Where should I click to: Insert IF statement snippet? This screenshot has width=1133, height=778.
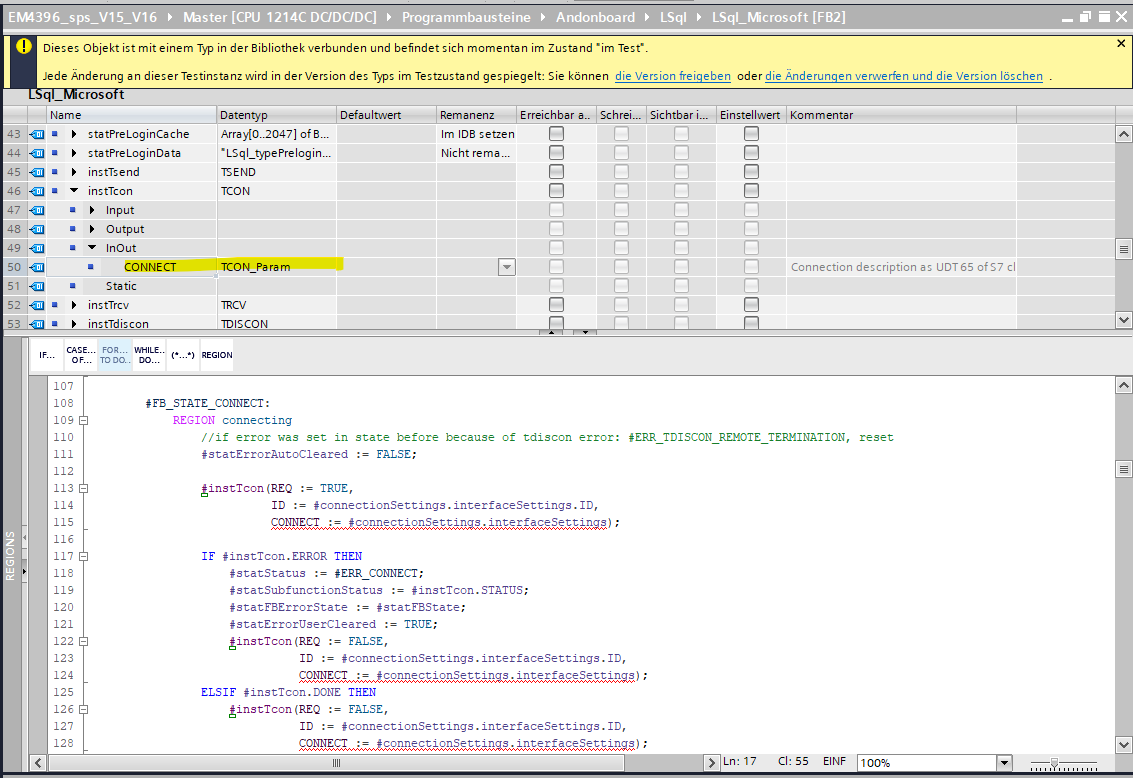[x=47, y=355]
